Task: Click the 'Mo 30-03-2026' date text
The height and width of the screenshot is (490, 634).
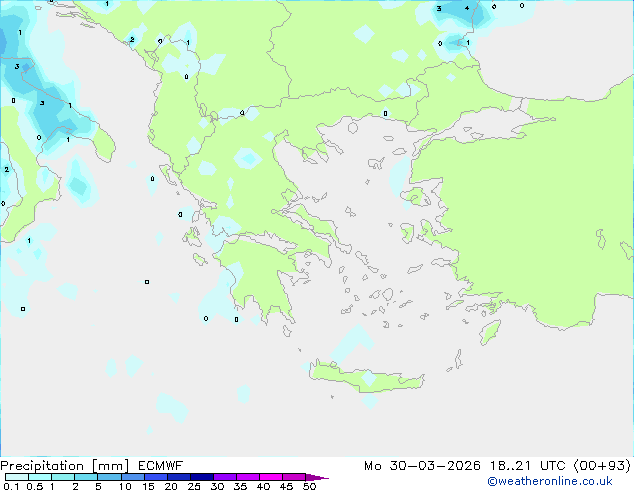Action: coord(422,466)
